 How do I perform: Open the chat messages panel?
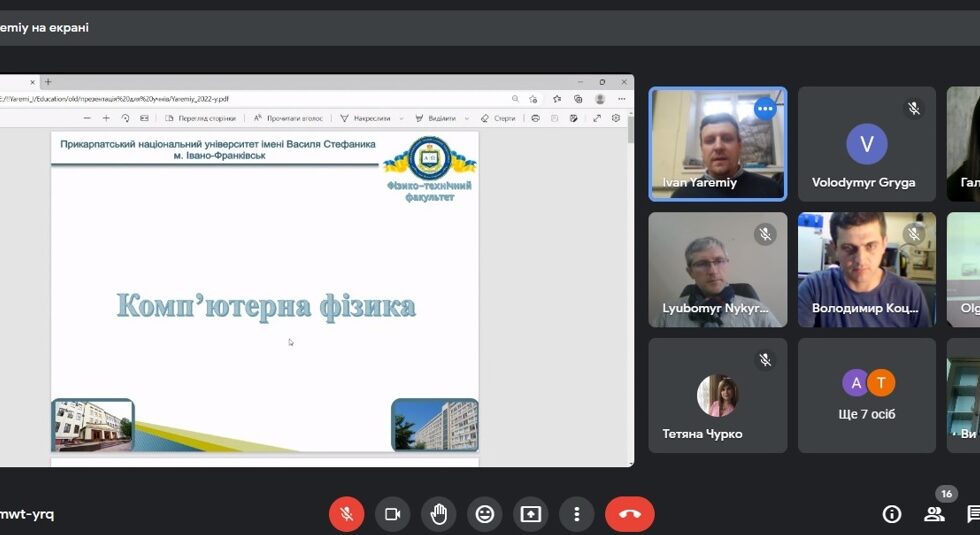(x=973, y=514)
